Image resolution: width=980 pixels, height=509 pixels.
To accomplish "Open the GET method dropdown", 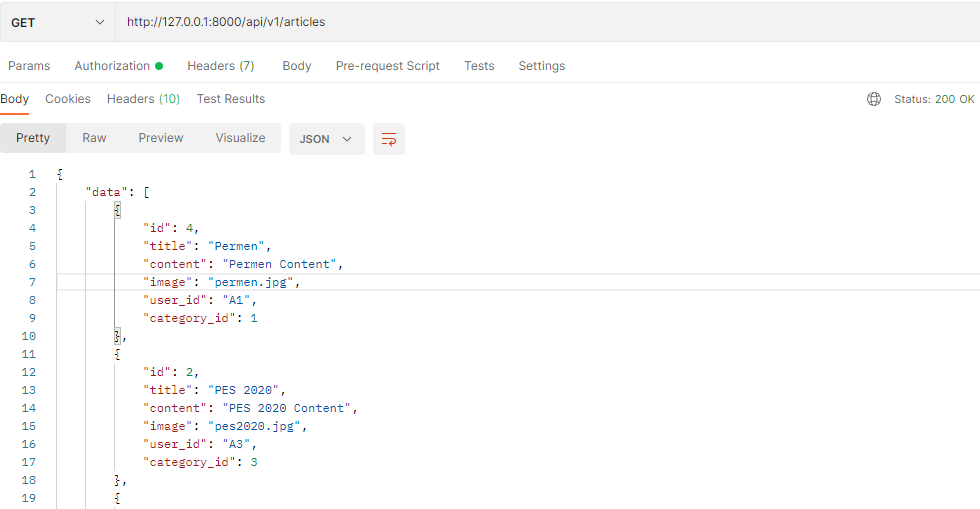I will (58, 23).
